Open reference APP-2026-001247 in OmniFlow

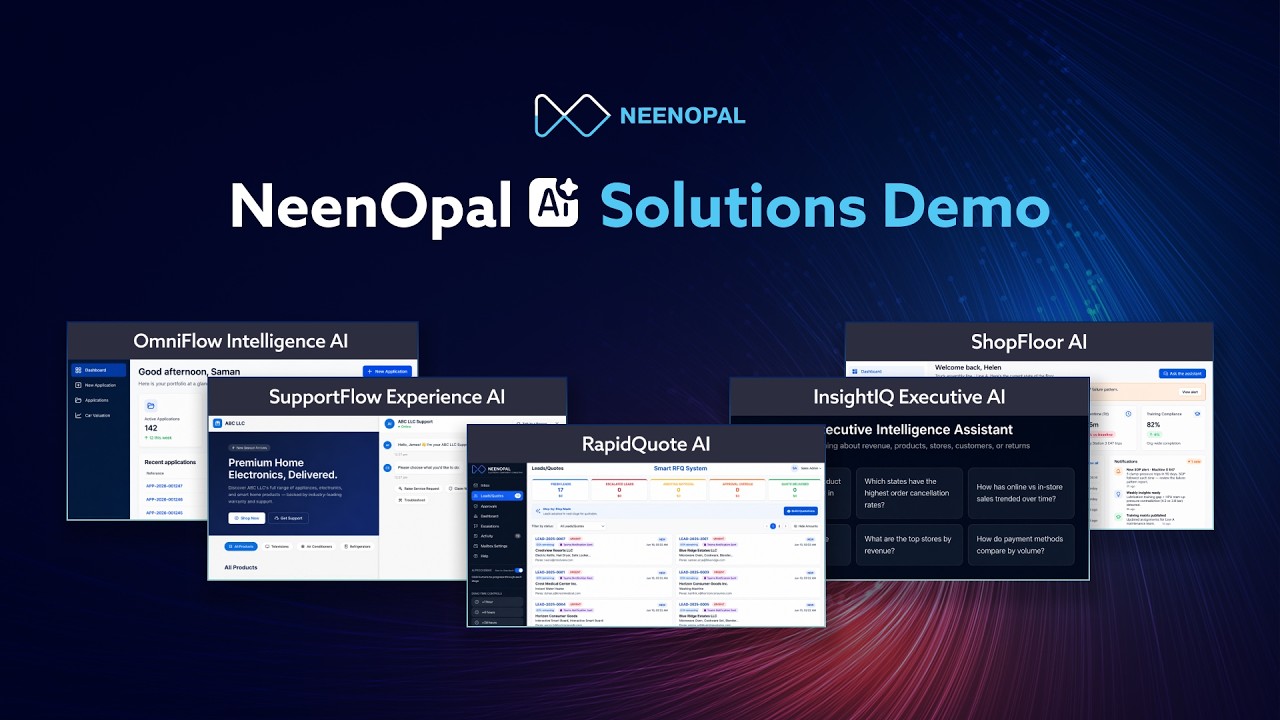click(164, 485)
